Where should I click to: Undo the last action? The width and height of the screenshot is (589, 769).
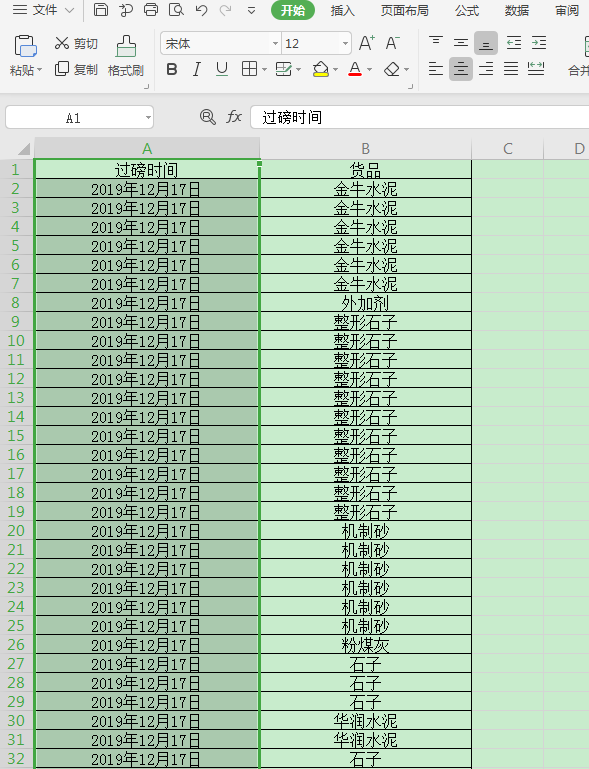201,10
